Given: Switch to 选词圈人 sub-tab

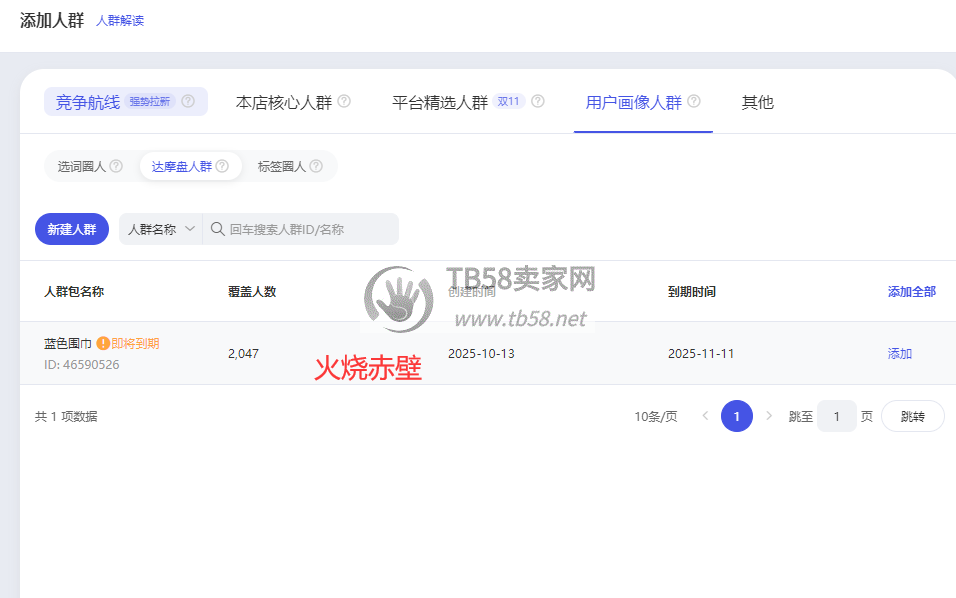Looking at the screenshot, I should tap(81, 167).
